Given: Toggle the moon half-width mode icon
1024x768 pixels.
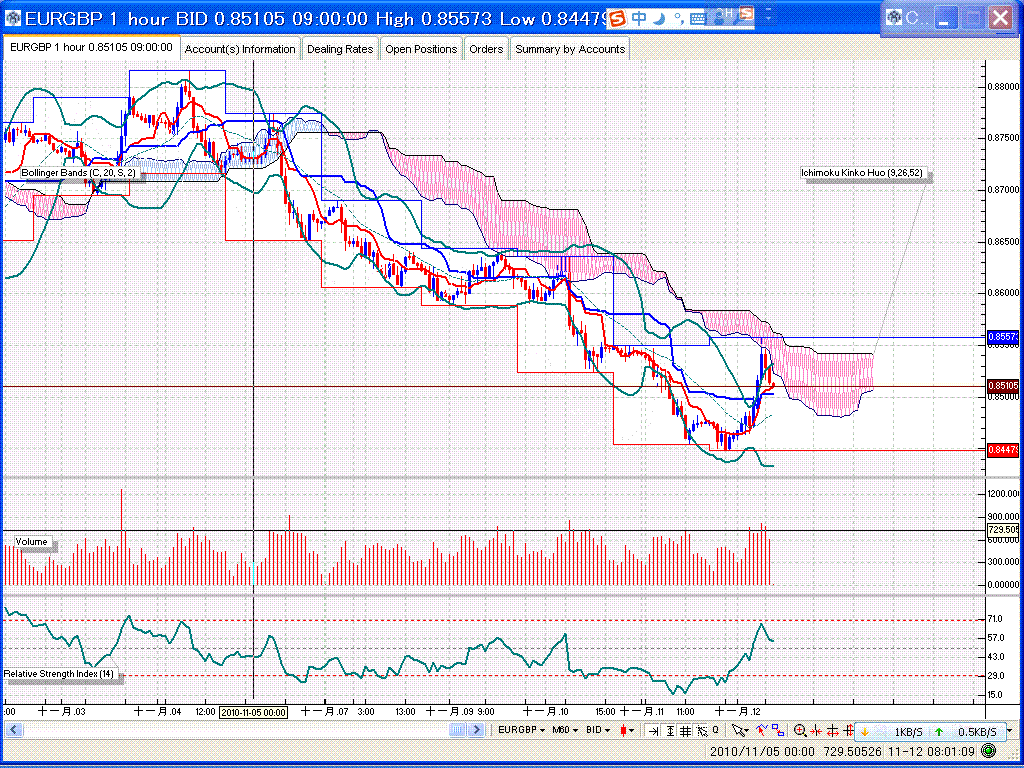Looking at the screenshot, I should pos(659,18).
